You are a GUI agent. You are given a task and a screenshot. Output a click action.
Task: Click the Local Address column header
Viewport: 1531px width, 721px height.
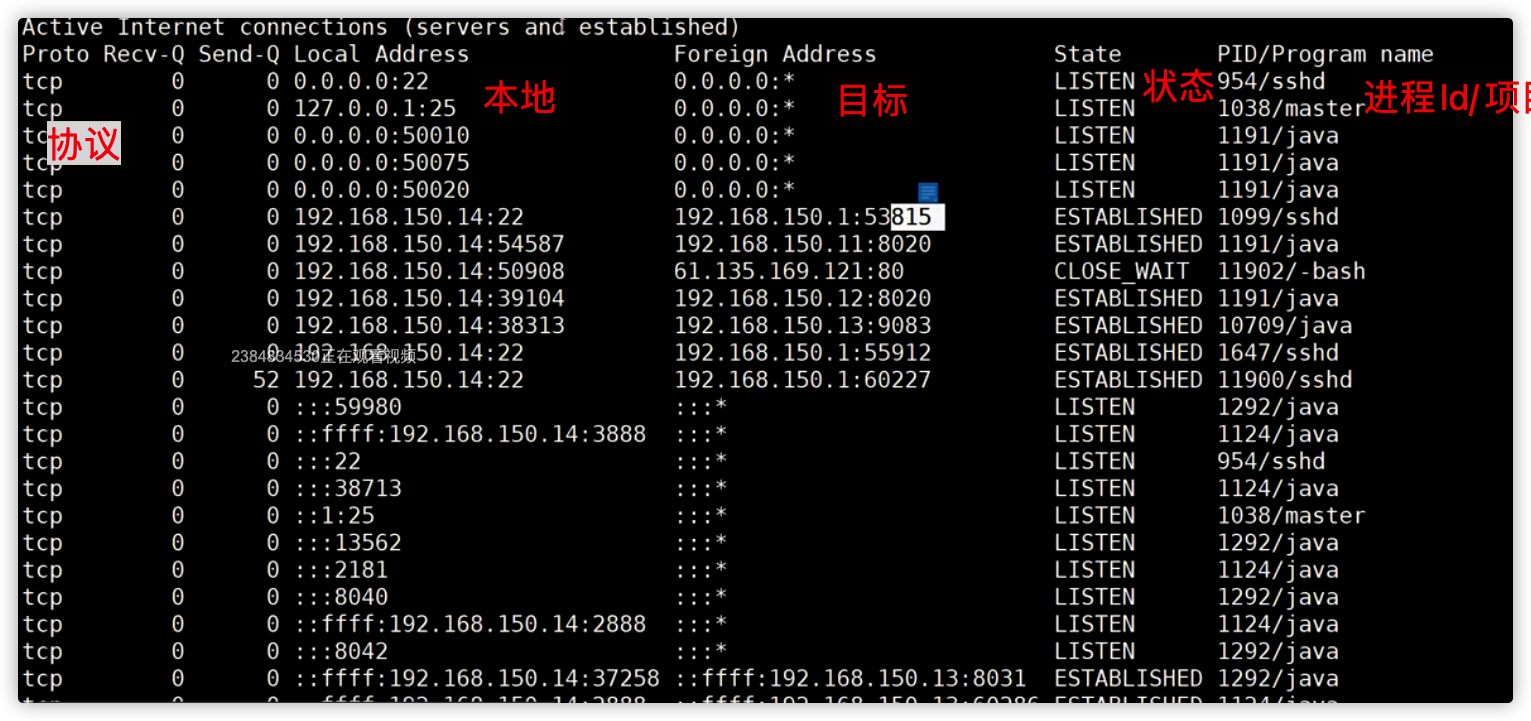(381, 54)
